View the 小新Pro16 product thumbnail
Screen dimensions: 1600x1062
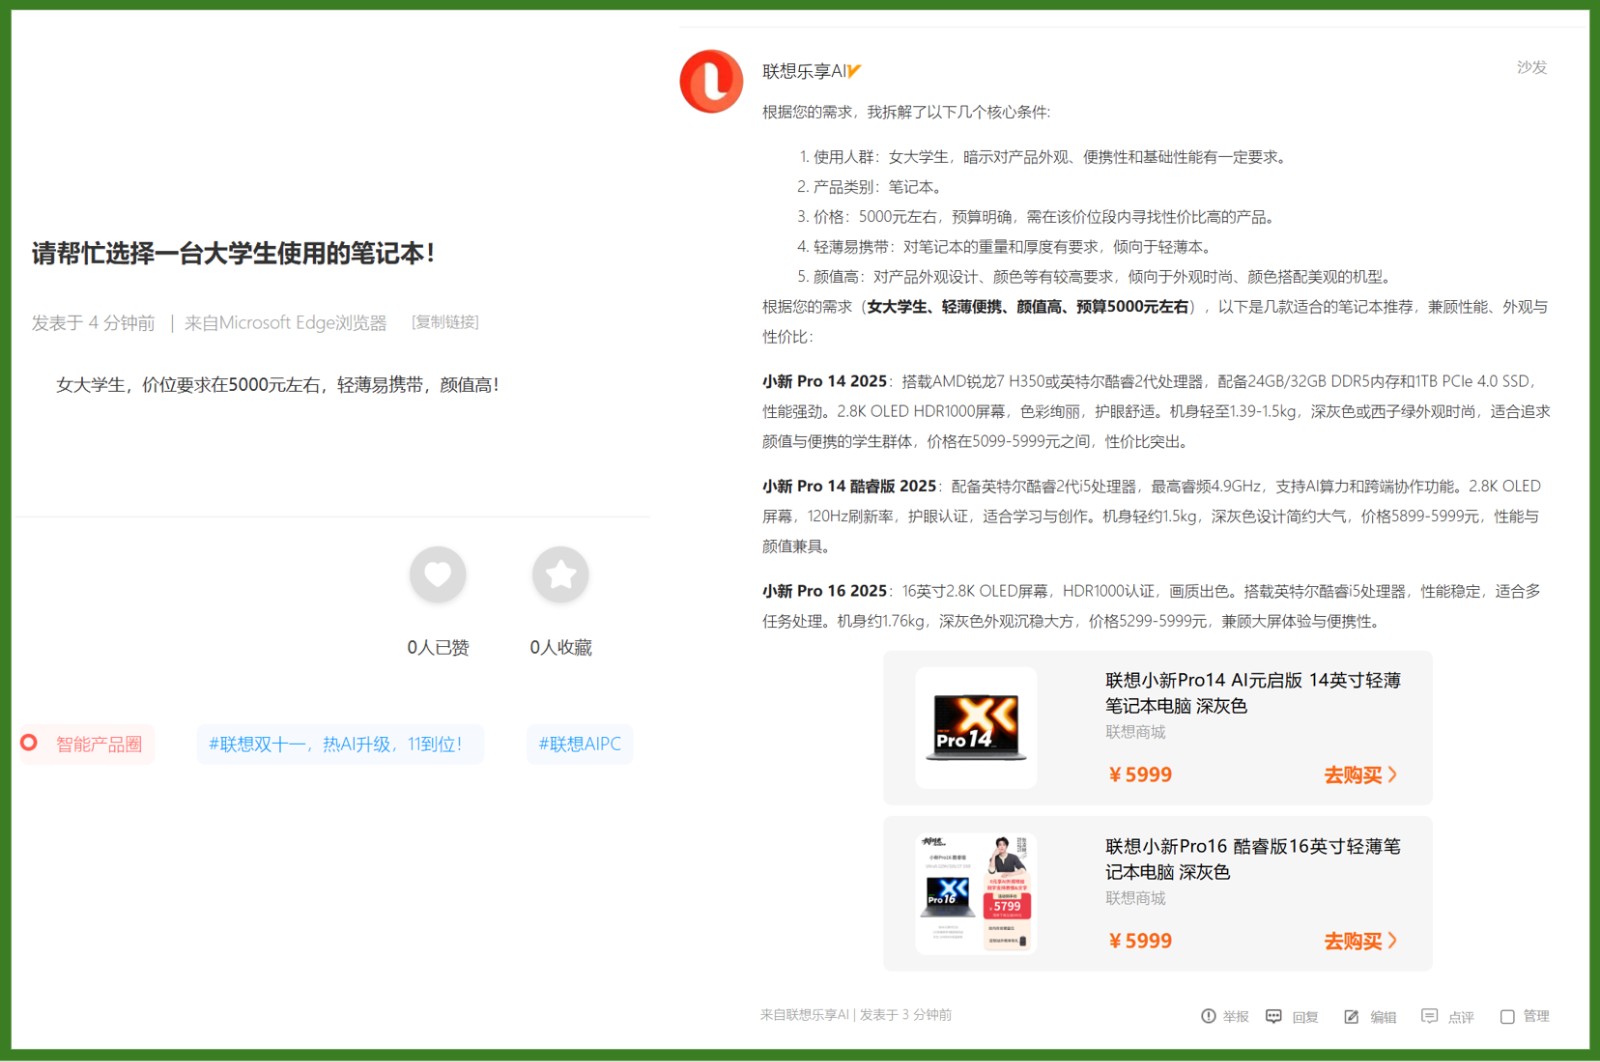976,894
